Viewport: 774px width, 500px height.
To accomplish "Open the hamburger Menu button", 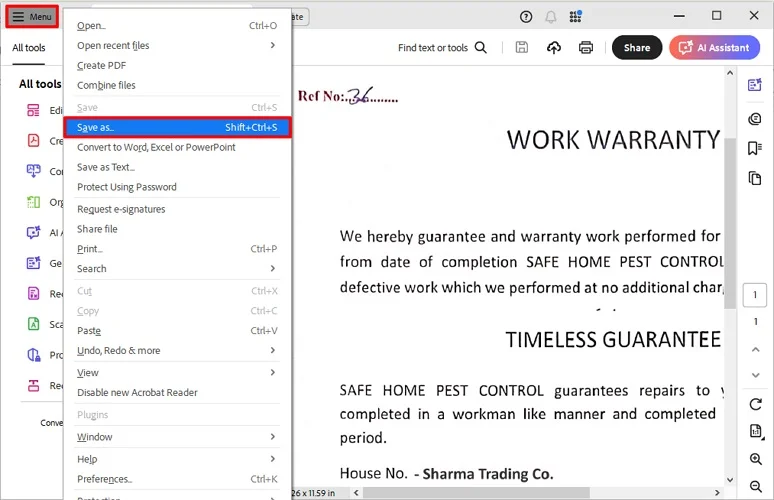I will tap(32, 17).
